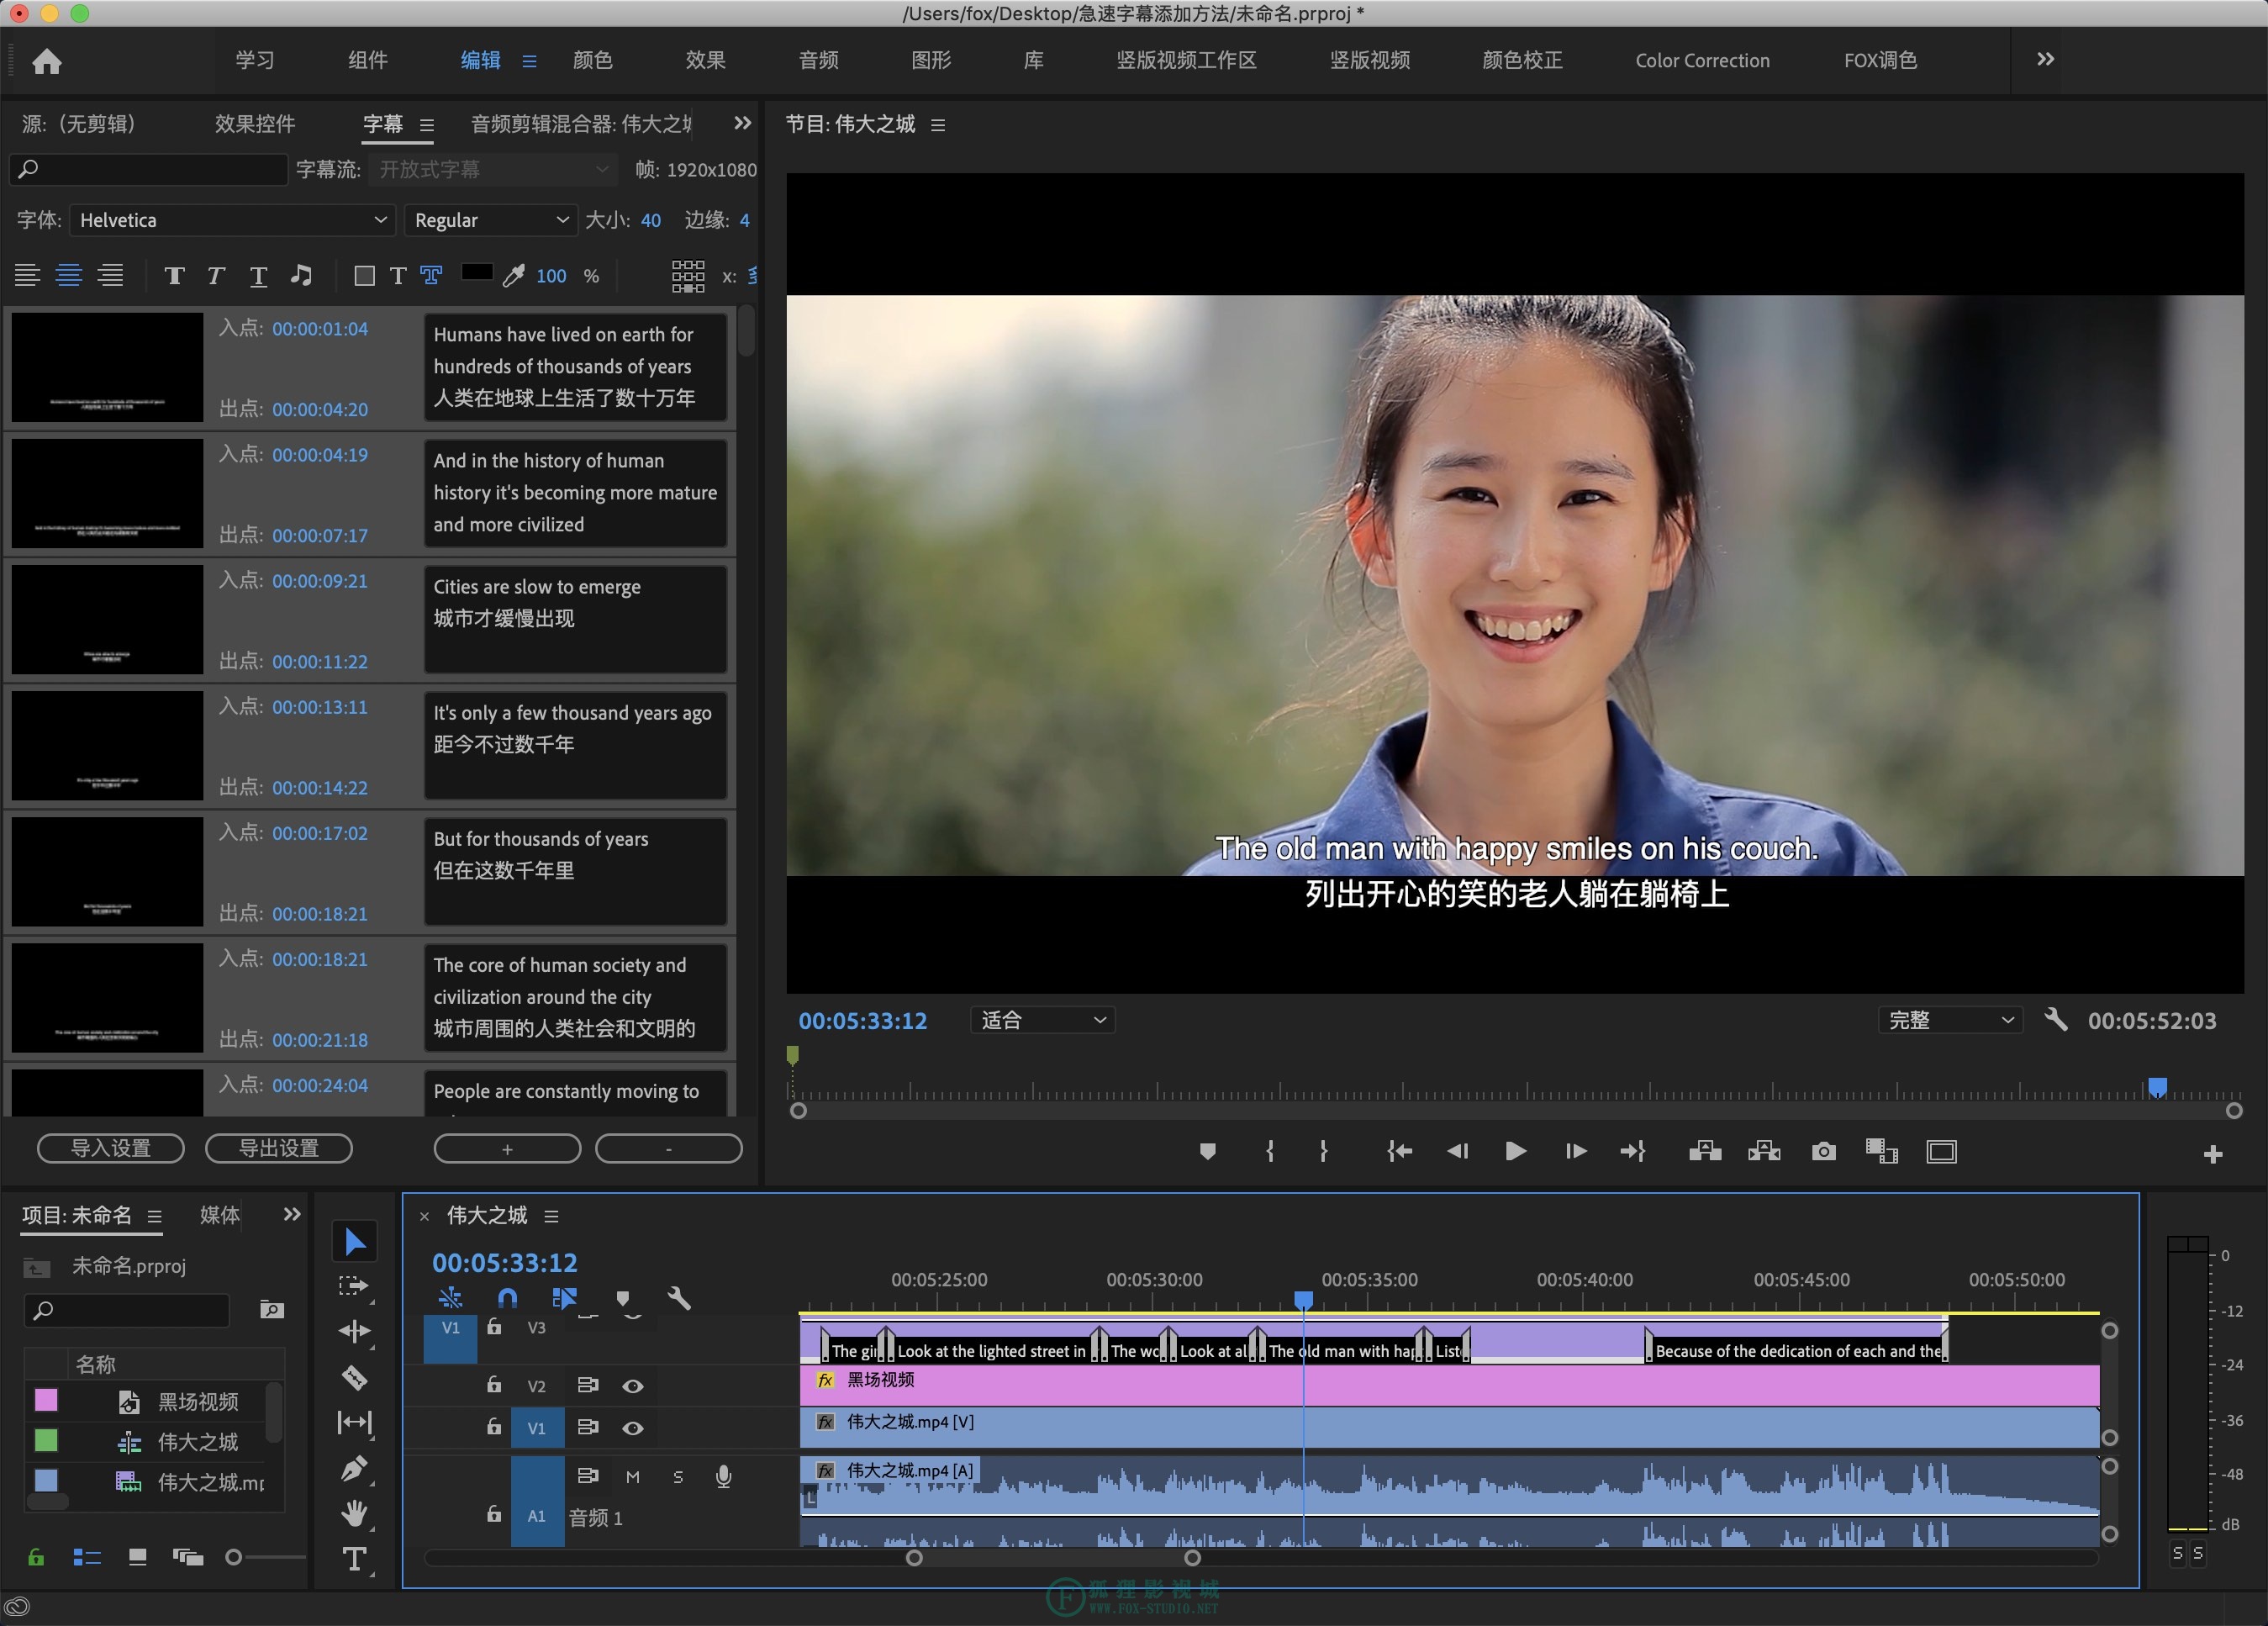
Task: Select the Pen tool
Action: pos(354,1468)
